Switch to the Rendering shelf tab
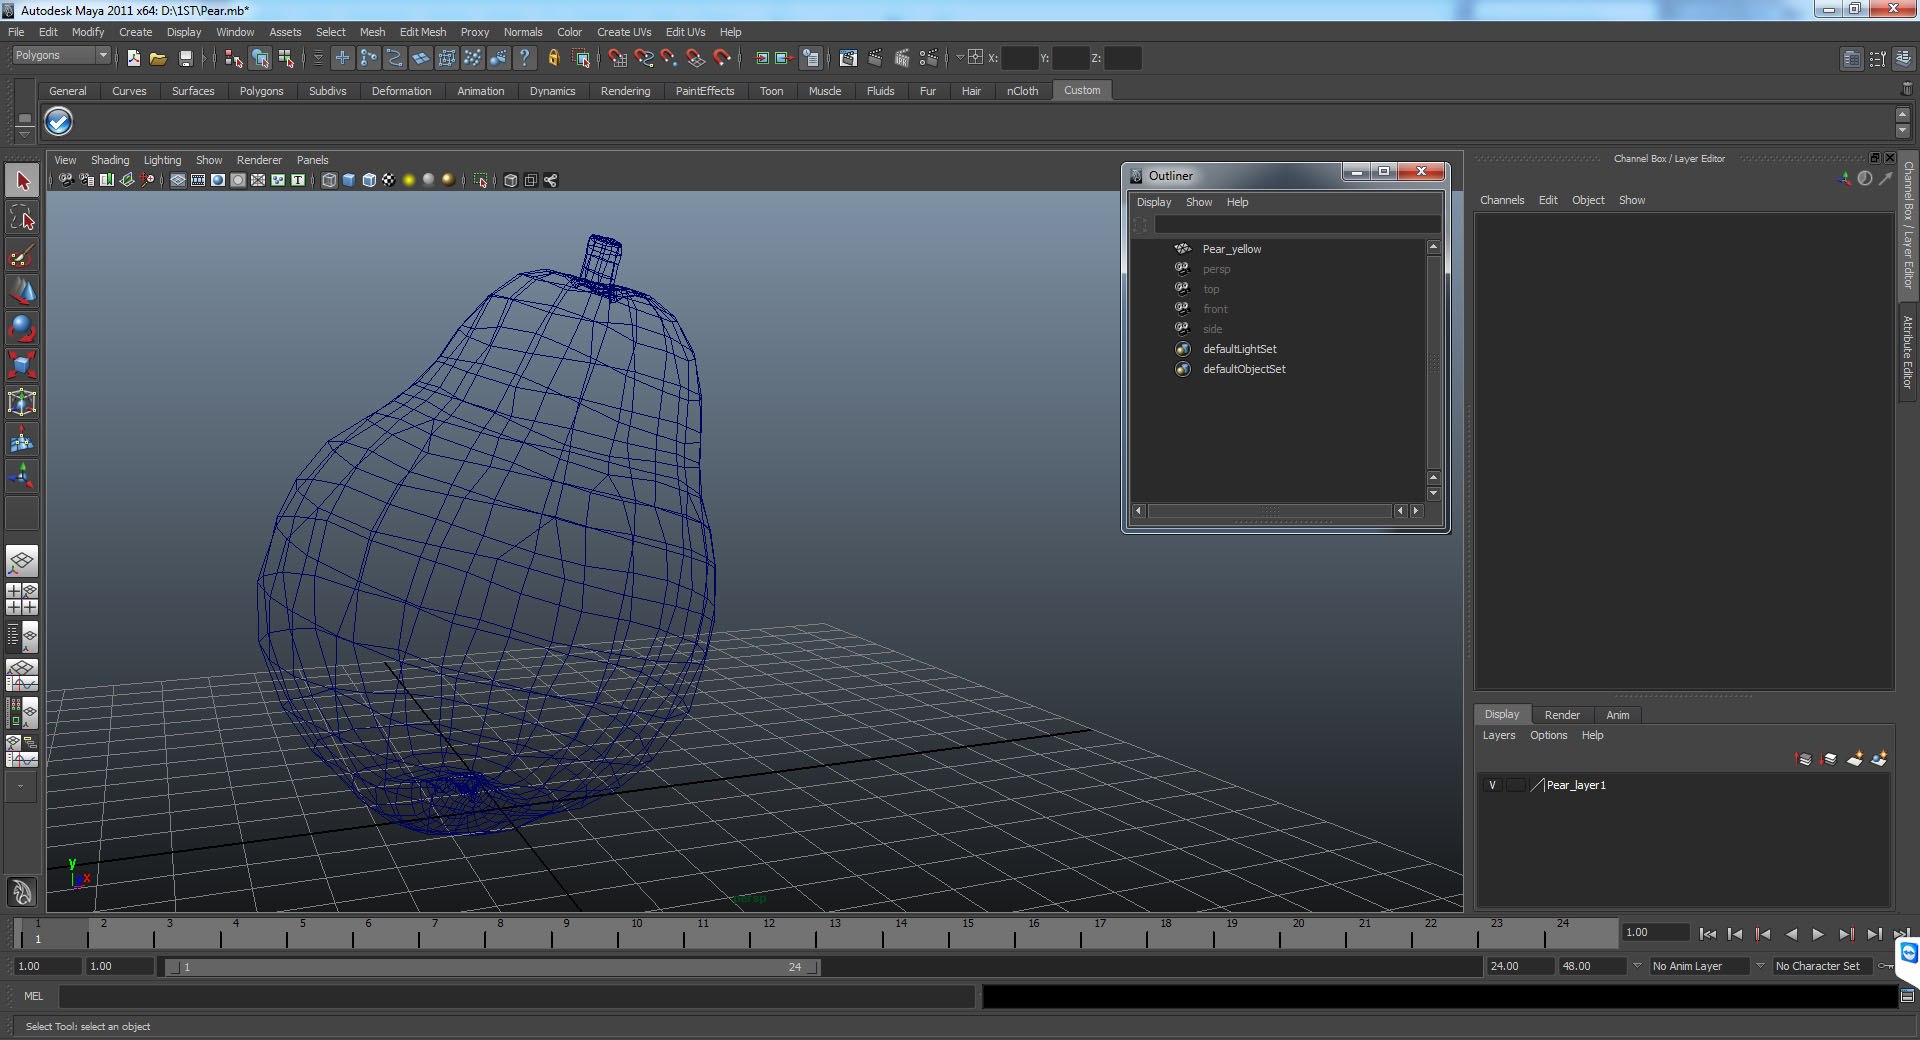This screenshot has width=1920, height=1040. click(625, 91)
